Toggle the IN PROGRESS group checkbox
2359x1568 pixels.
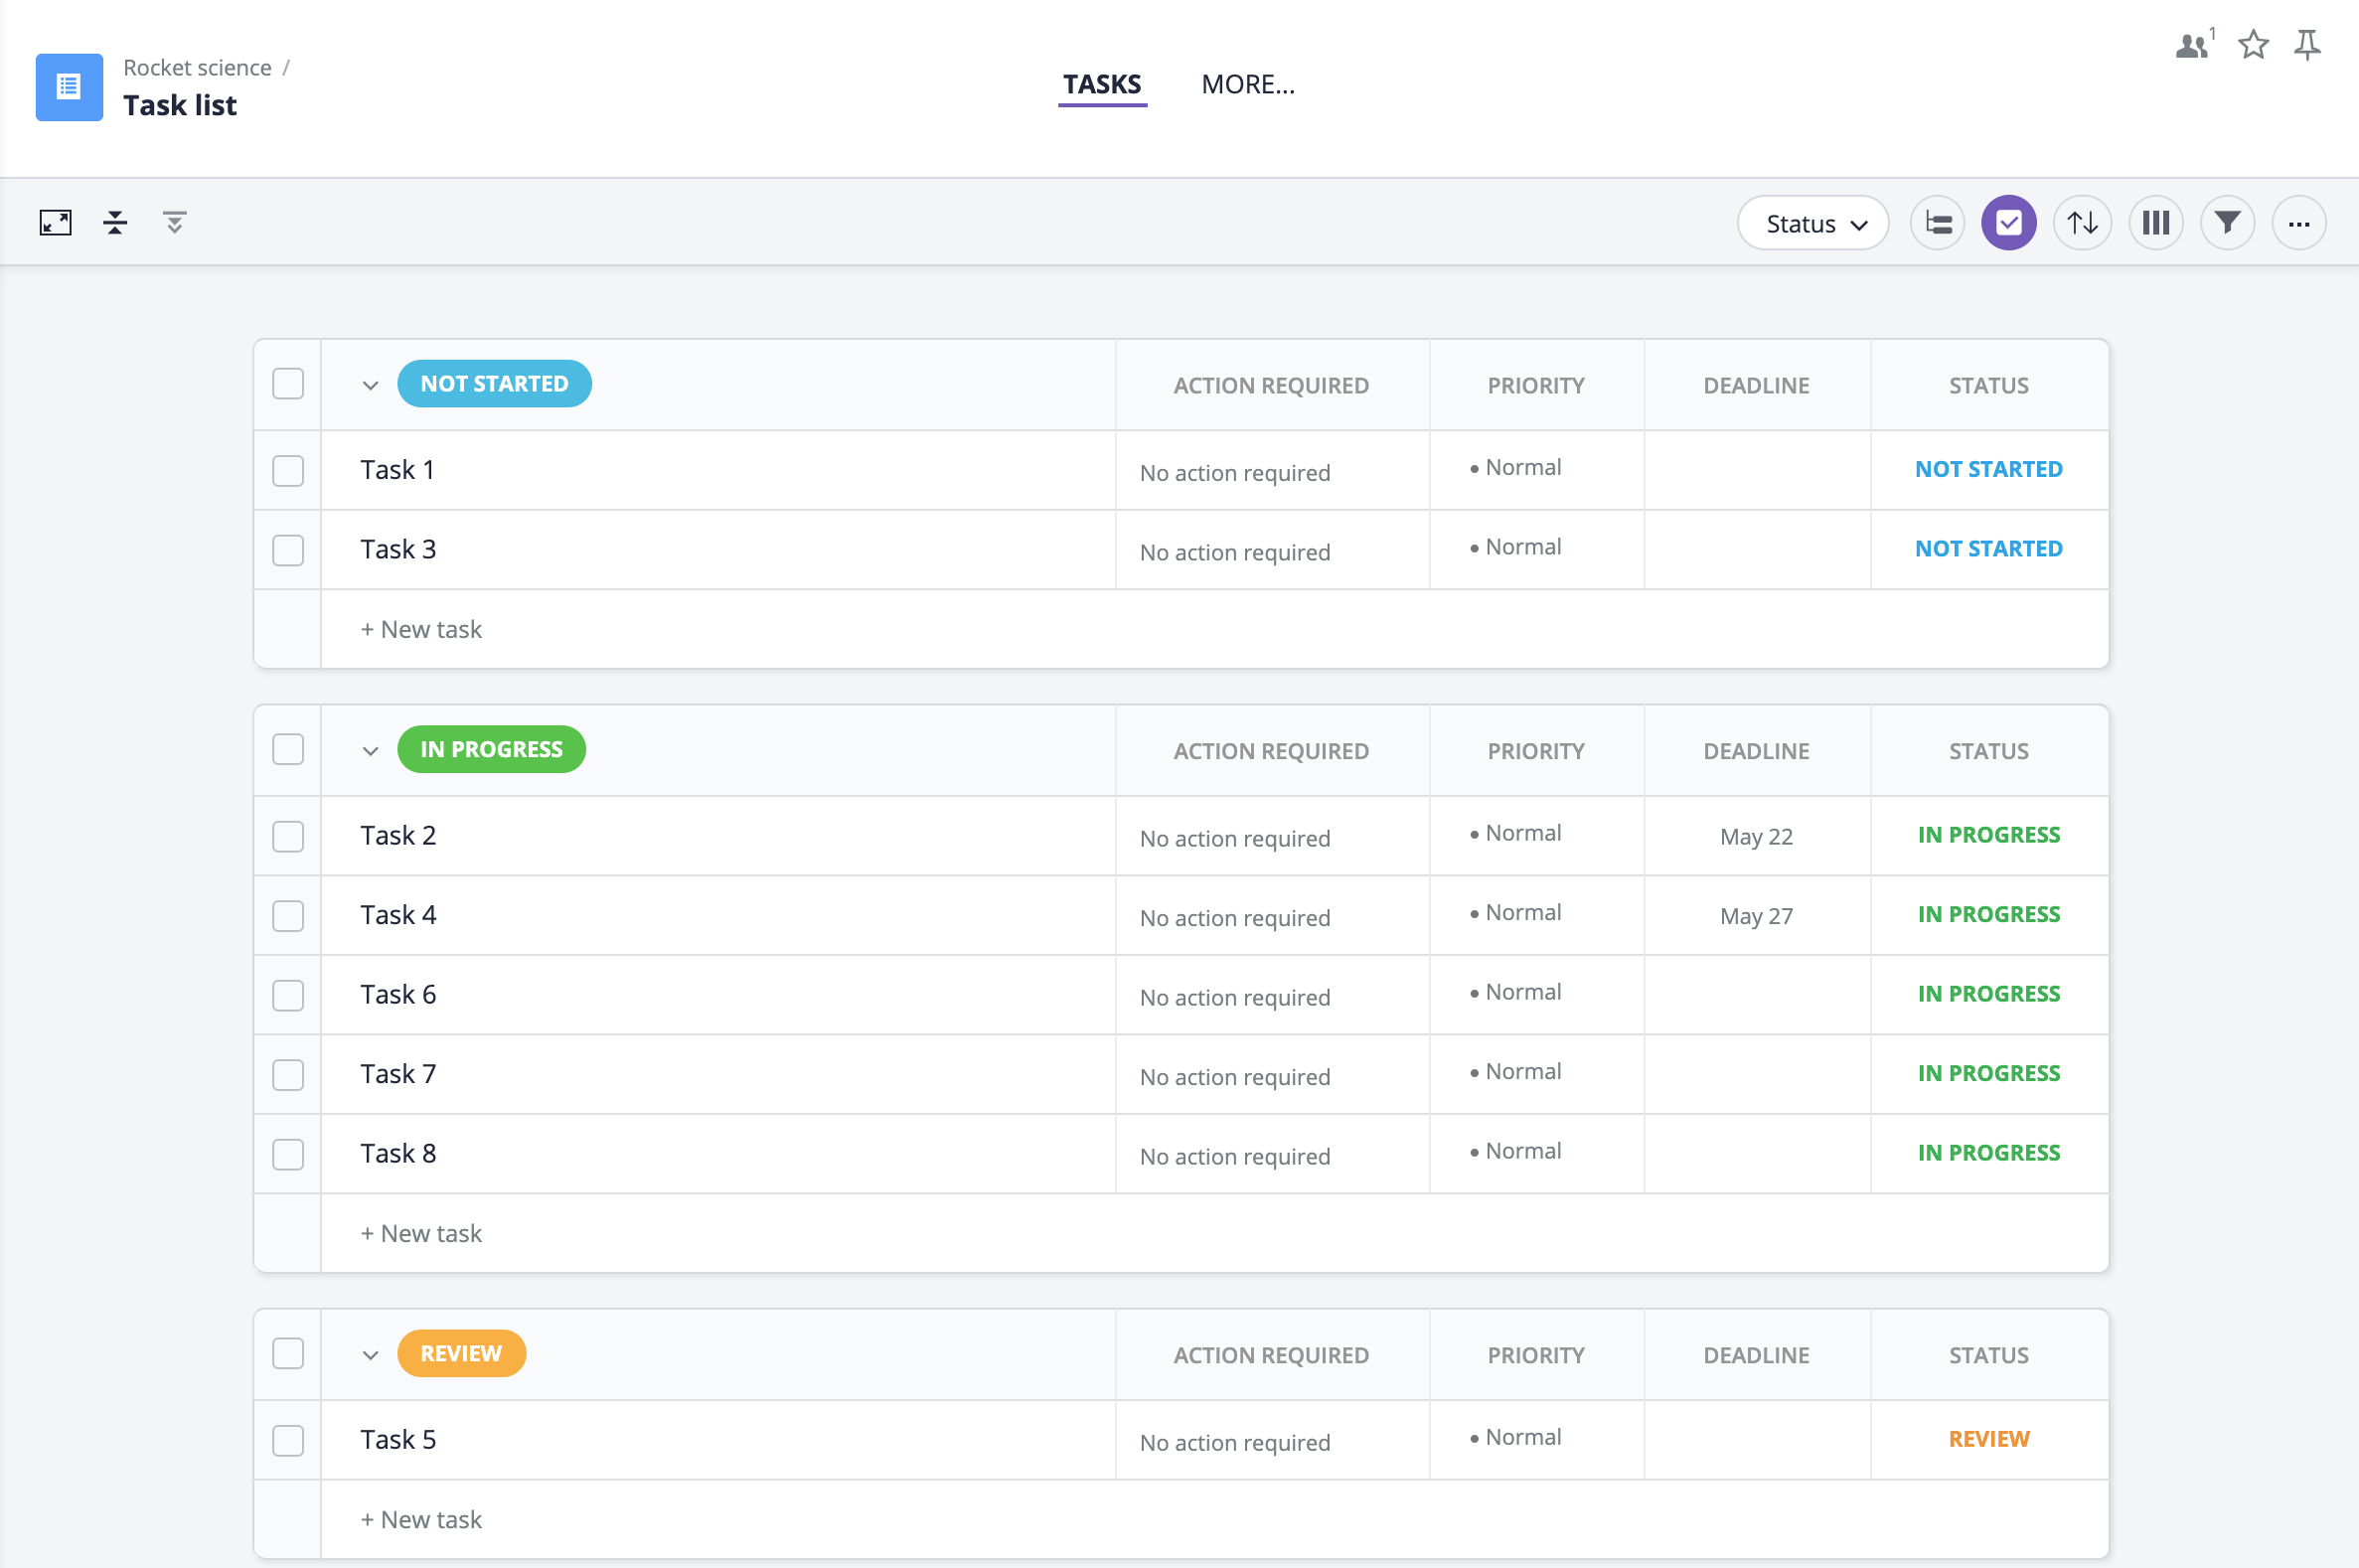(289, 751)
